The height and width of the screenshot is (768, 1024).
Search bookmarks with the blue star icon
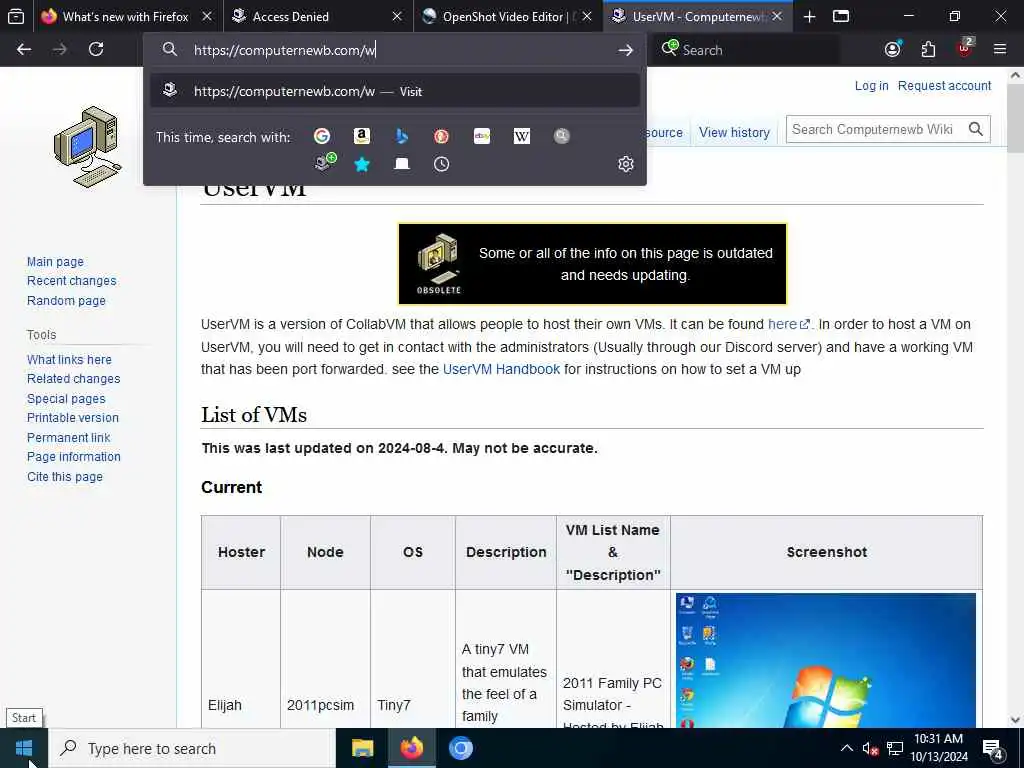[x=362, y=164]
